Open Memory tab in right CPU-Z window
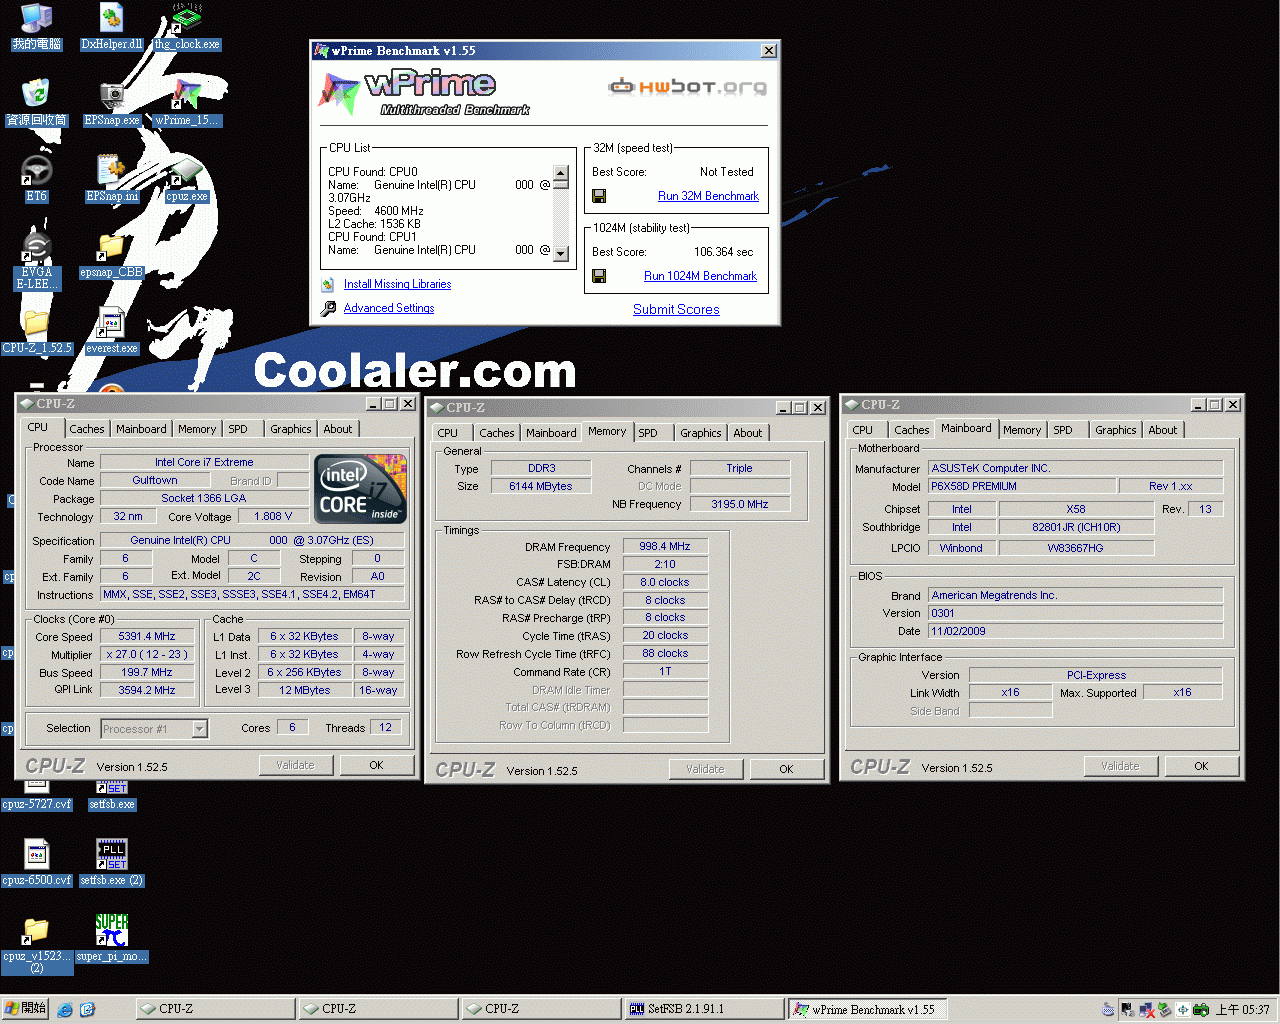1280x1024 pixels. click(1022, 430)
